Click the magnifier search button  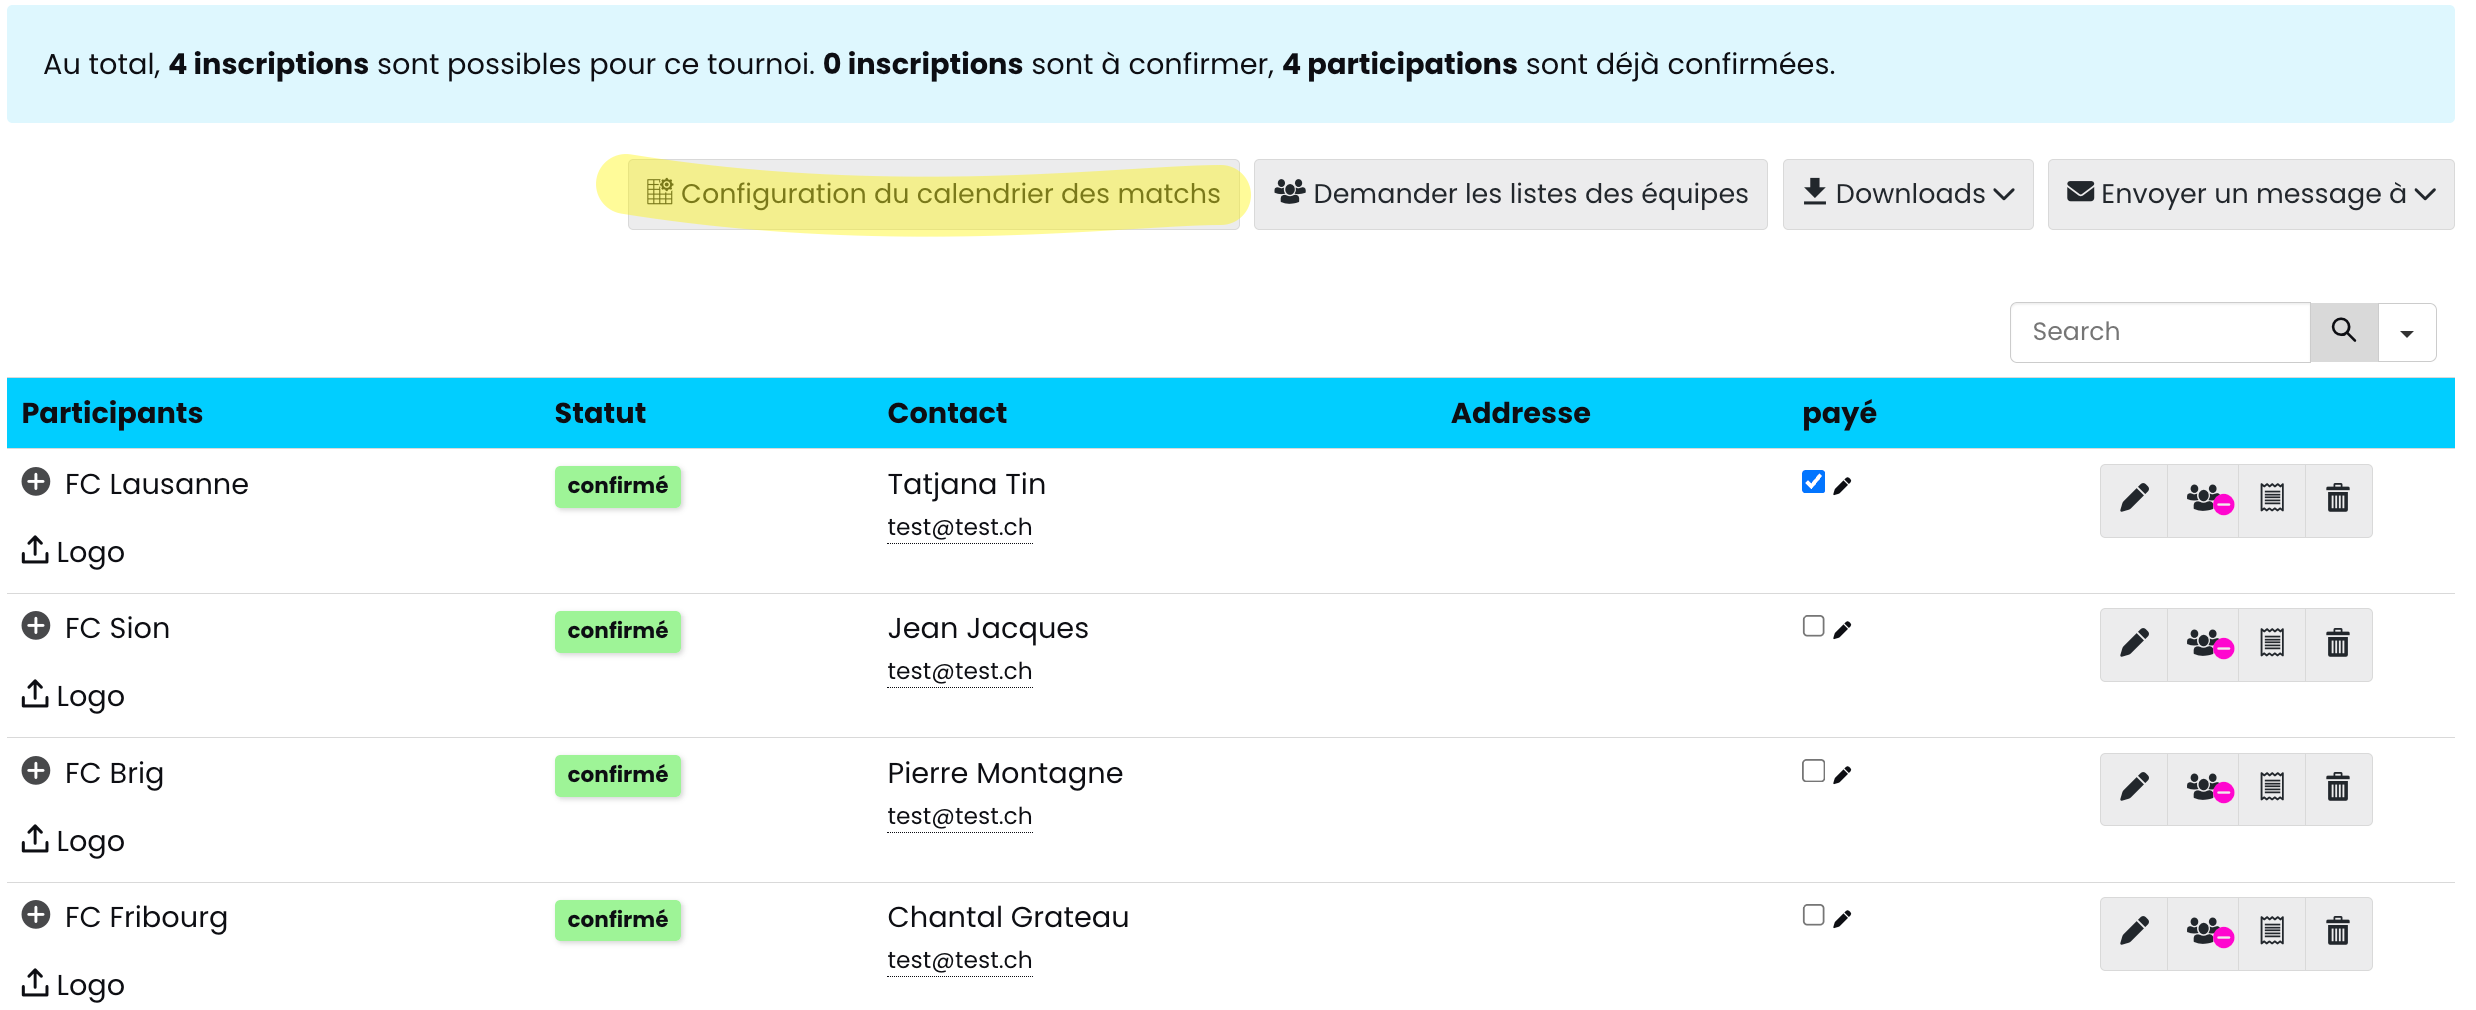pyautogui.click(x=2344, y=331)
